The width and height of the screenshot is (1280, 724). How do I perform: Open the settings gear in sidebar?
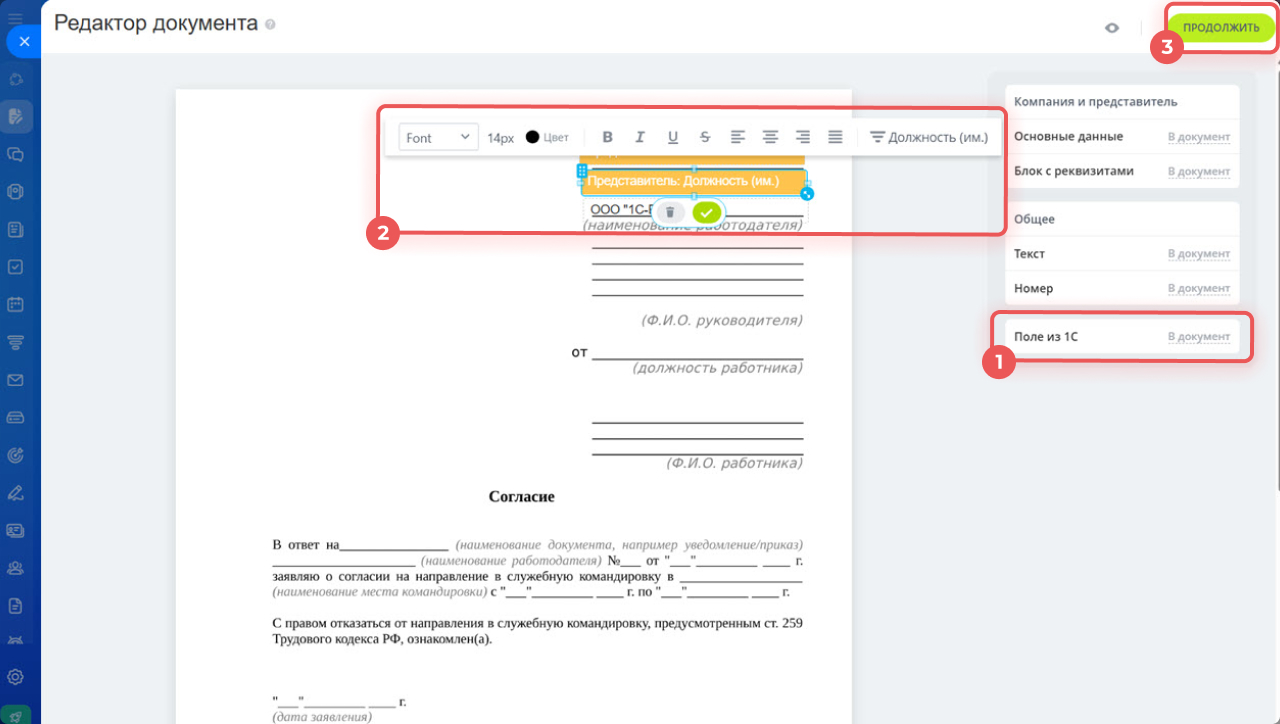pyautogui.click(x=16, y=678)
